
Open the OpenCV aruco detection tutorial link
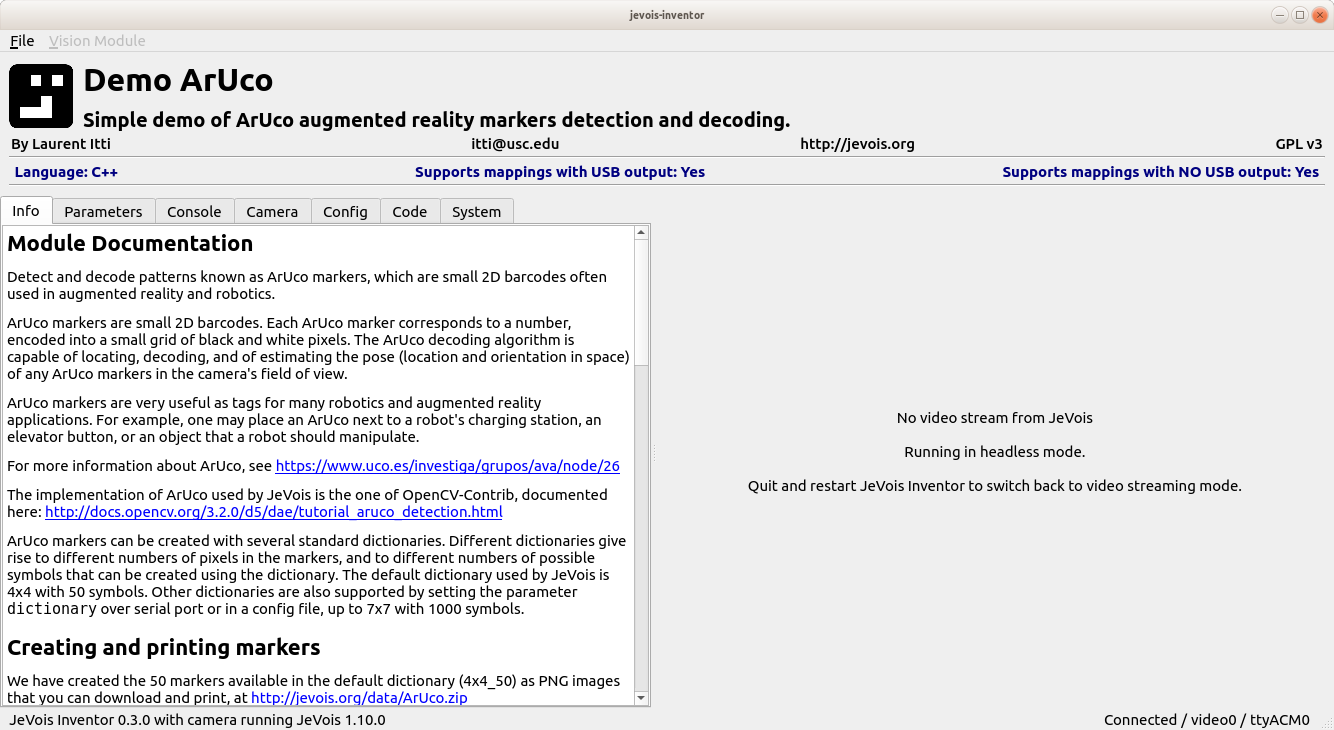[x=274, y=512]
